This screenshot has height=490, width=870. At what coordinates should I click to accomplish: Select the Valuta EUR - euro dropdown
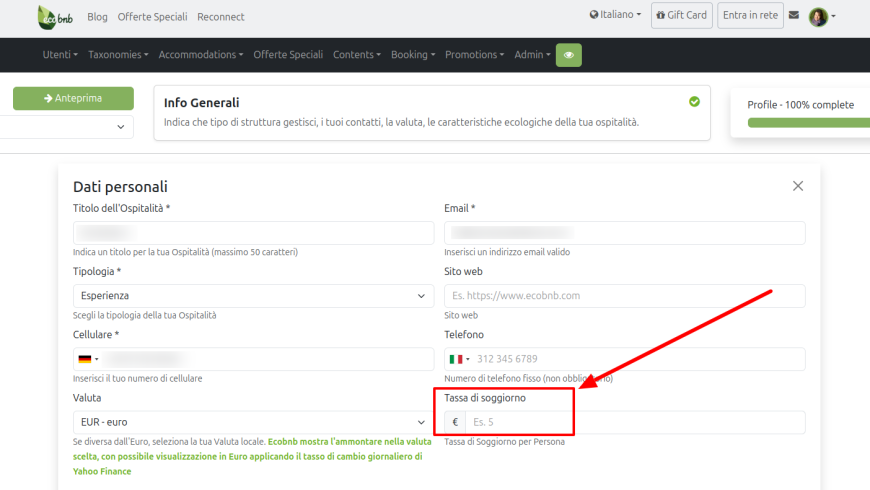click(253, 422)
